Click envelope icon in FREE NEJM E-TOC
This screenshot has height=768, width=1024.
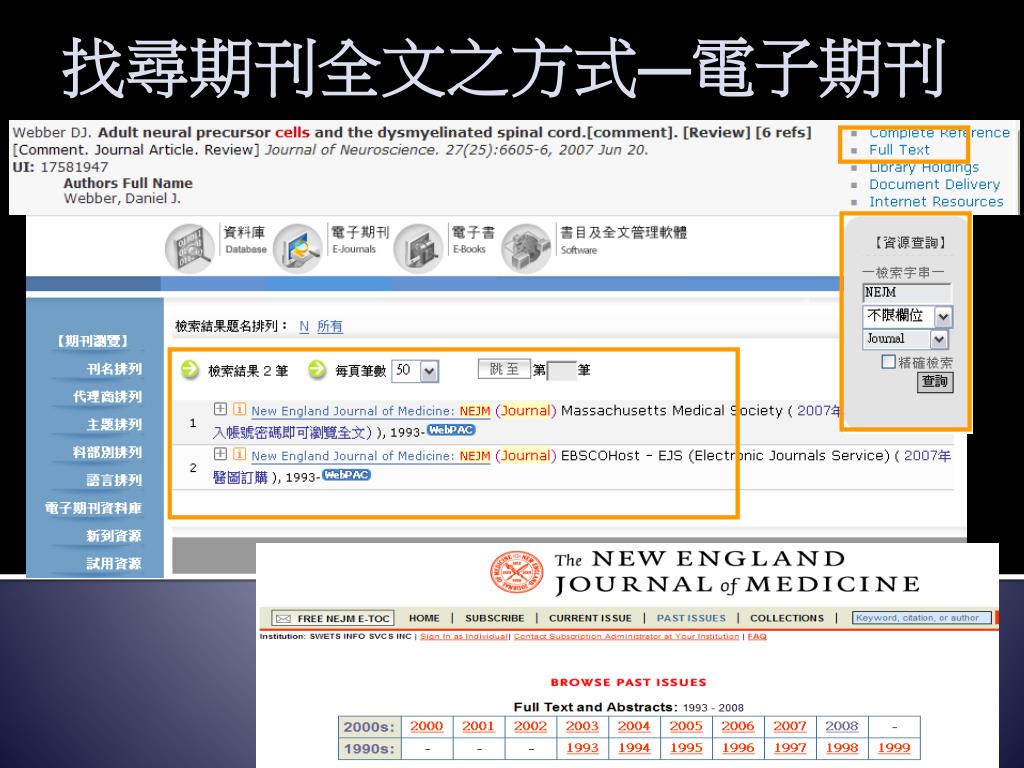[282, 618]
